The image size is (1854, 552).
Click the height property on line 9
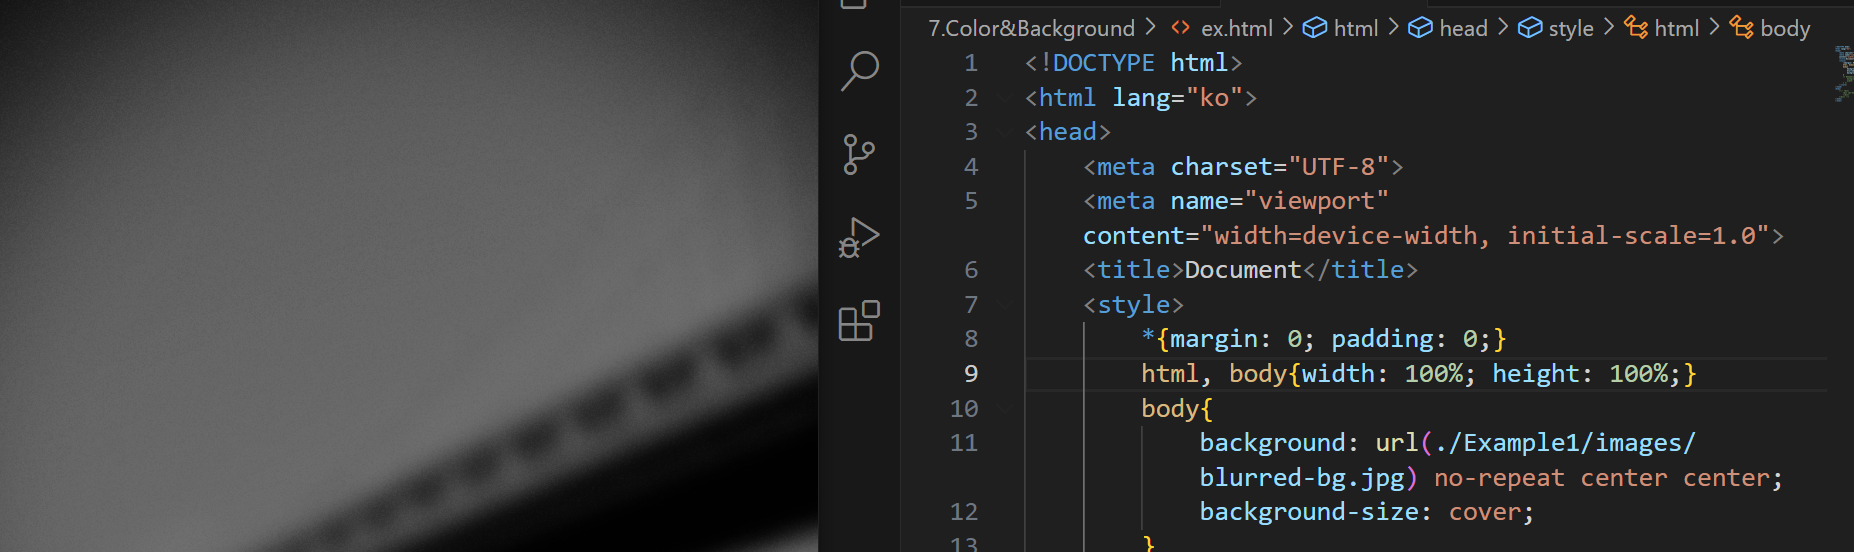point(1536,374)
